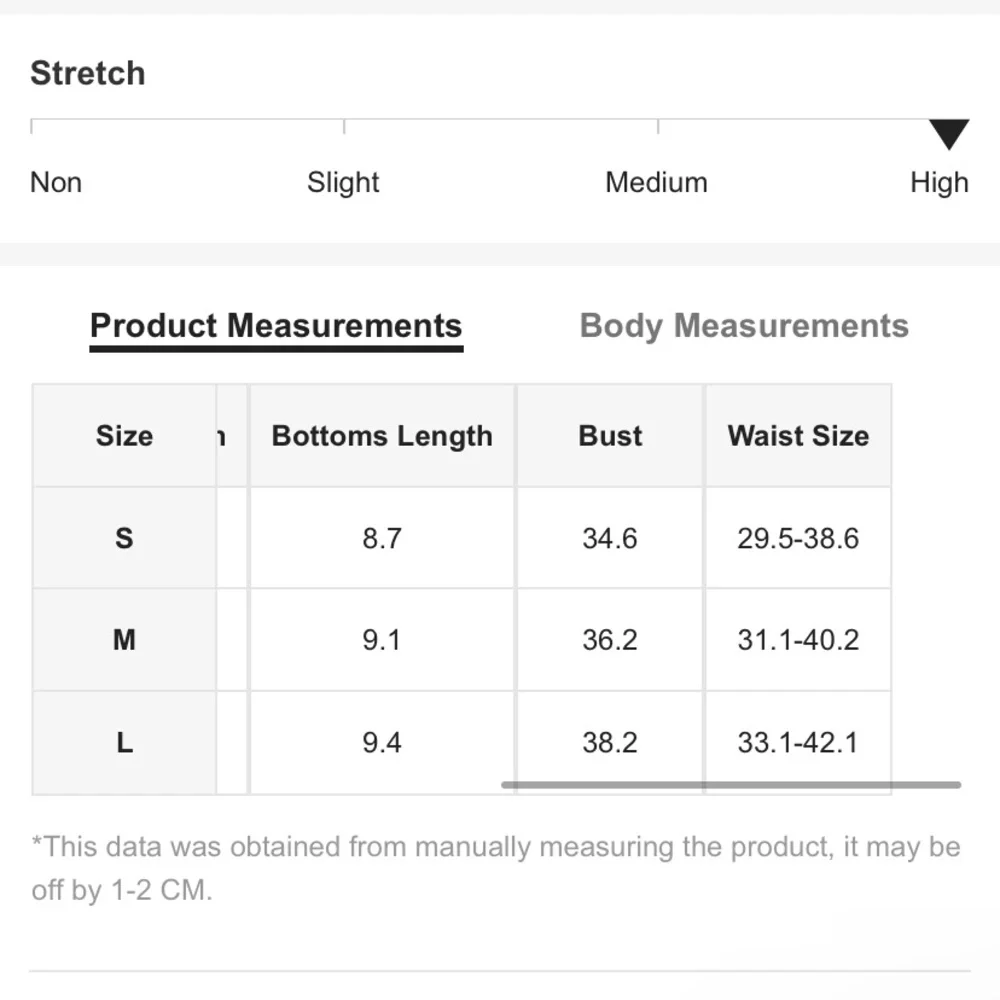Click the Bust column header
This screenshot has width=1000, height=1000.
click(x=610, y=436)
